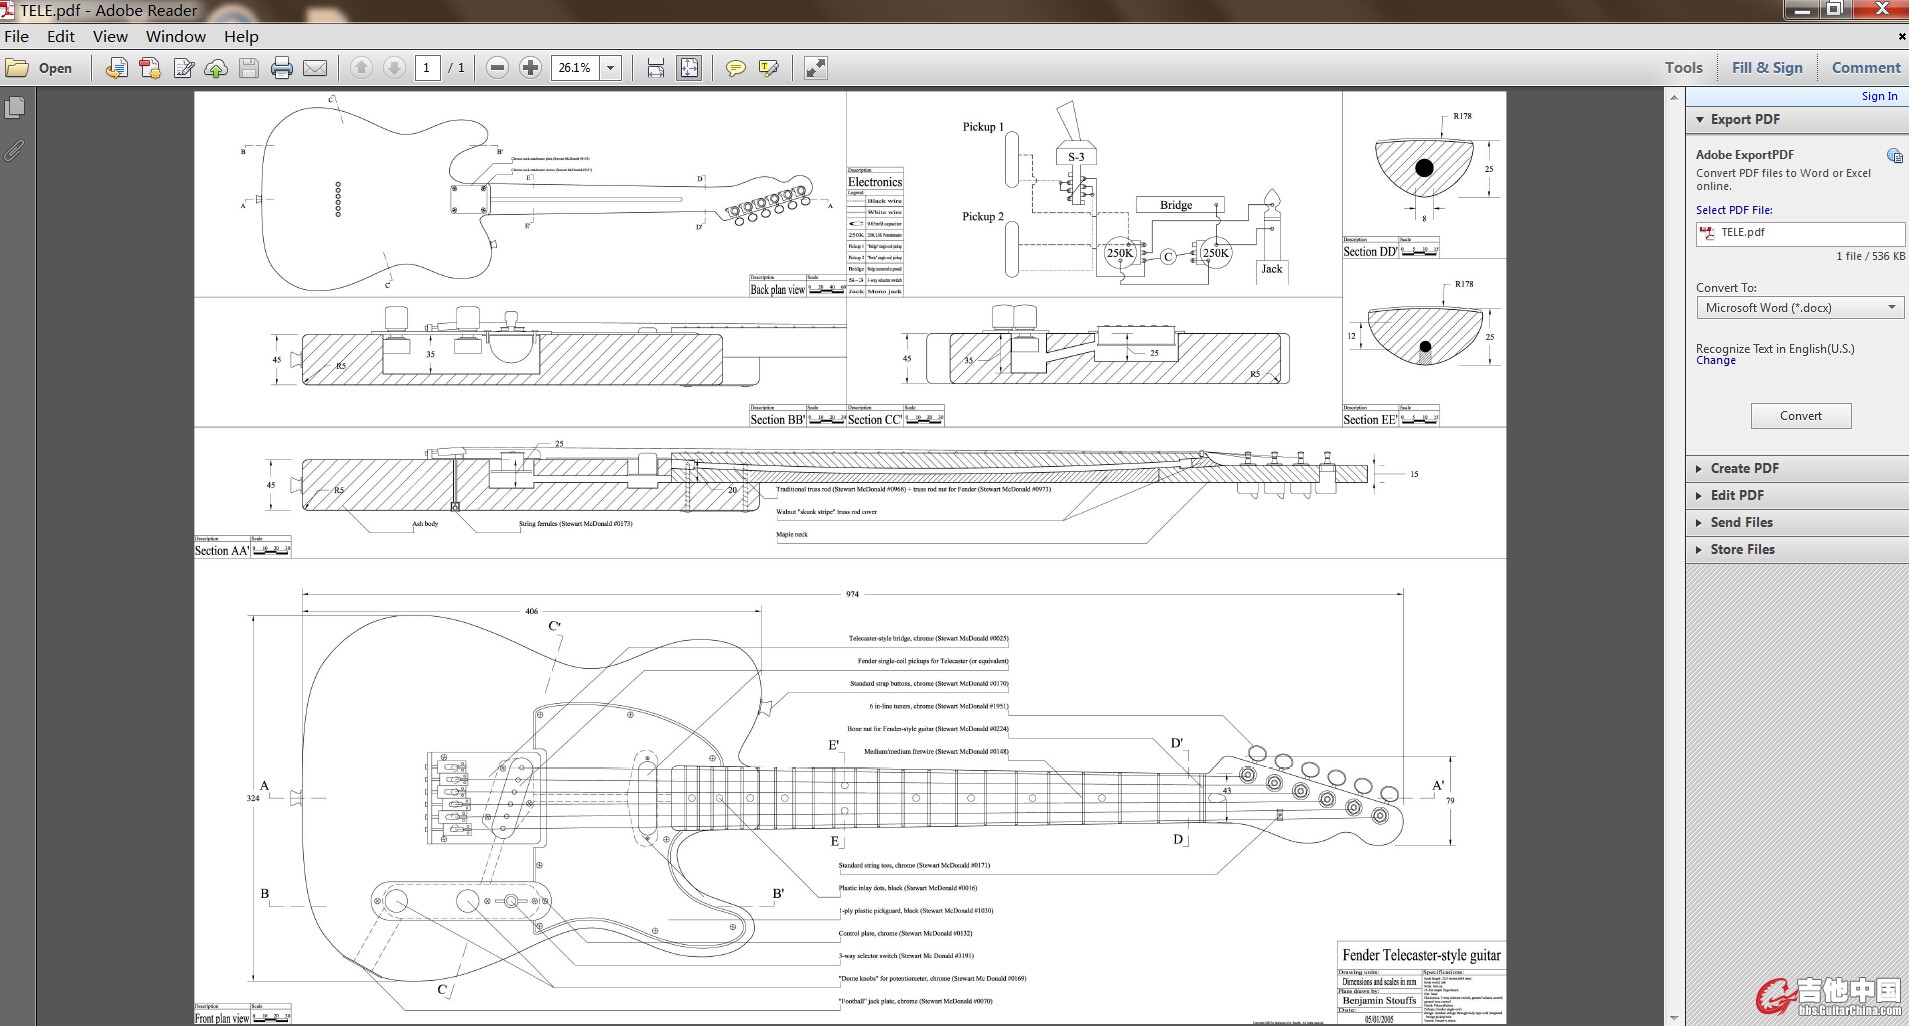Image resolution: width=1909 pixels, height=1026 pixels.
Task: Add a sticky note comment
Action: 735,68
